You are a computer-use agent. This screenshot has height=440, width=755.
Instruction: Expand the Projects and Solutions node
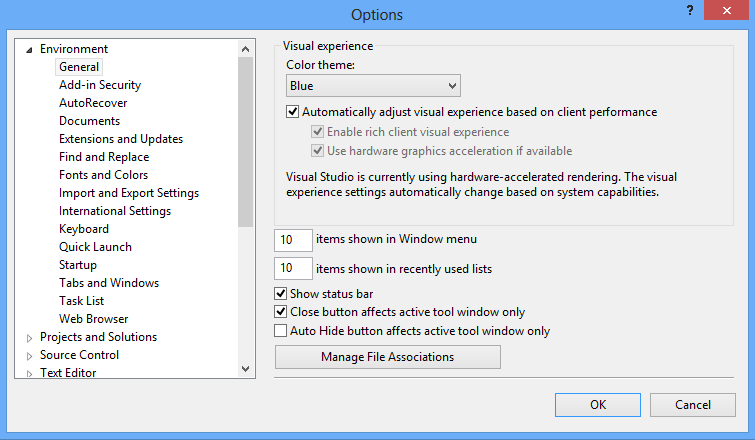point(29,338)
